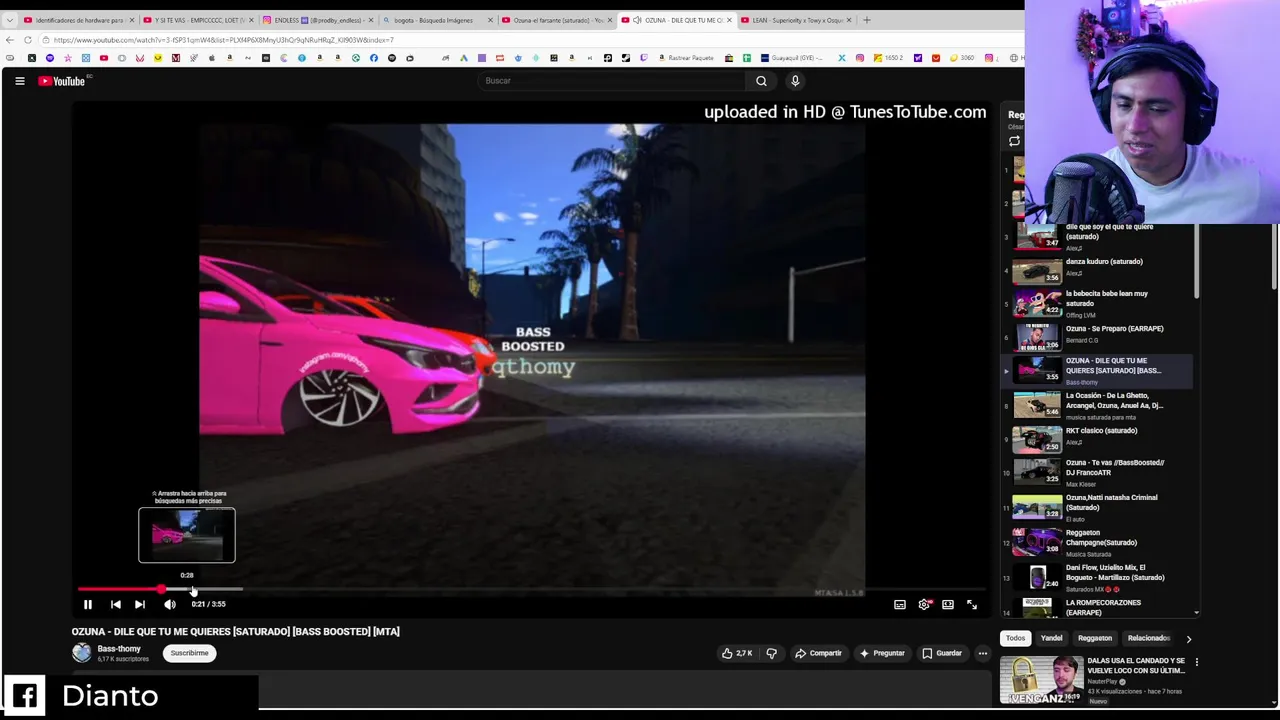Click the playlist panel scrollbar
Viewport: 1280px width, 720px height.
[x=1196, y=260]
